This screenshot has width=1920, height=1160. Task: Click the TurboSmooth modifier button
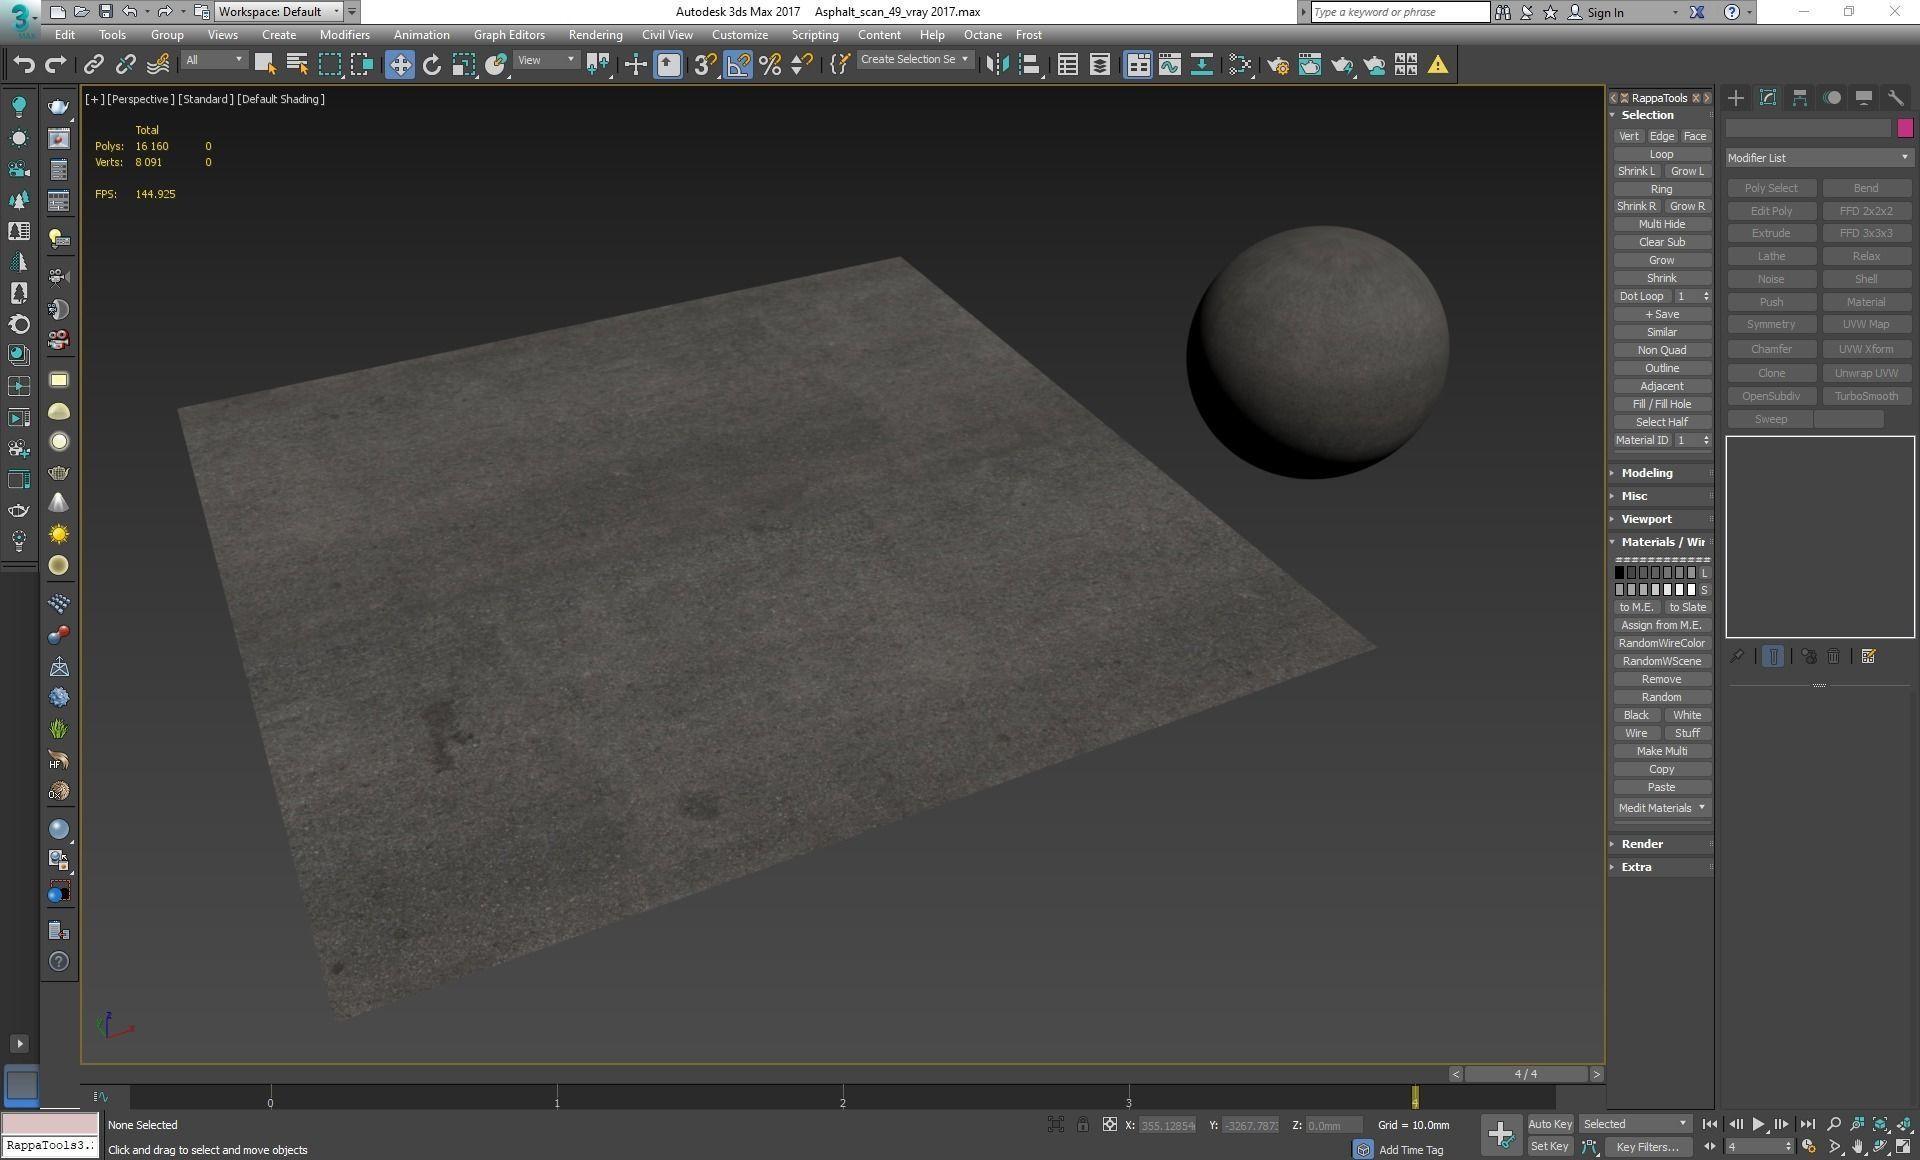1866,396
